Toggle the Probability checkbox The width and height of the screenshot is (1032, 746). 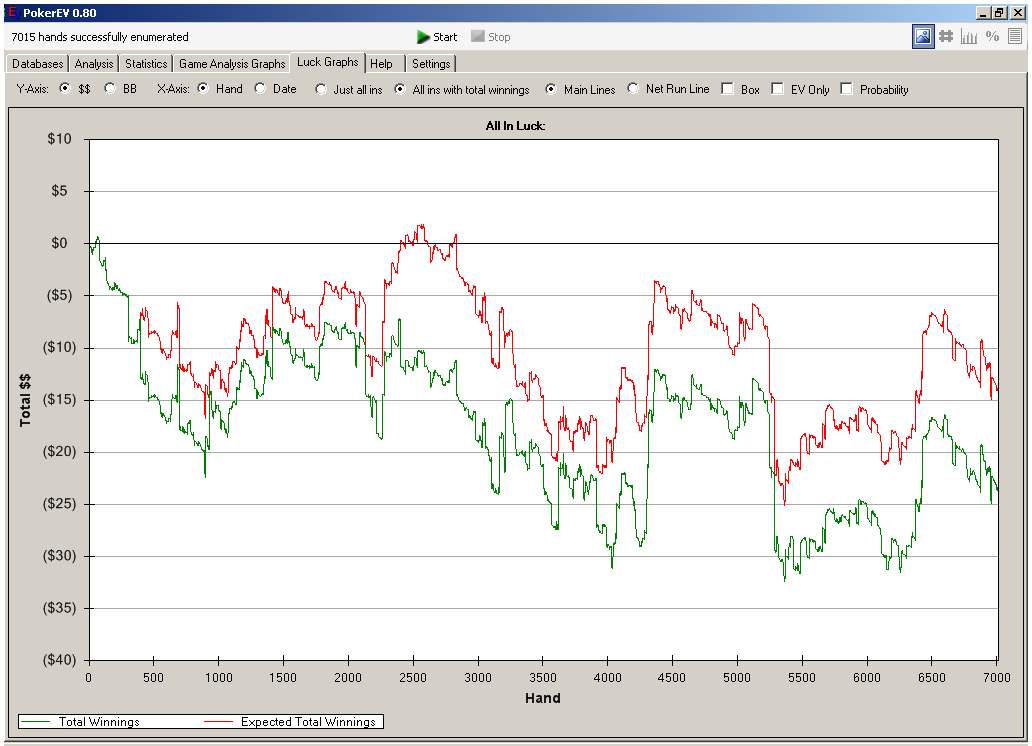click(x=846, y=89)
